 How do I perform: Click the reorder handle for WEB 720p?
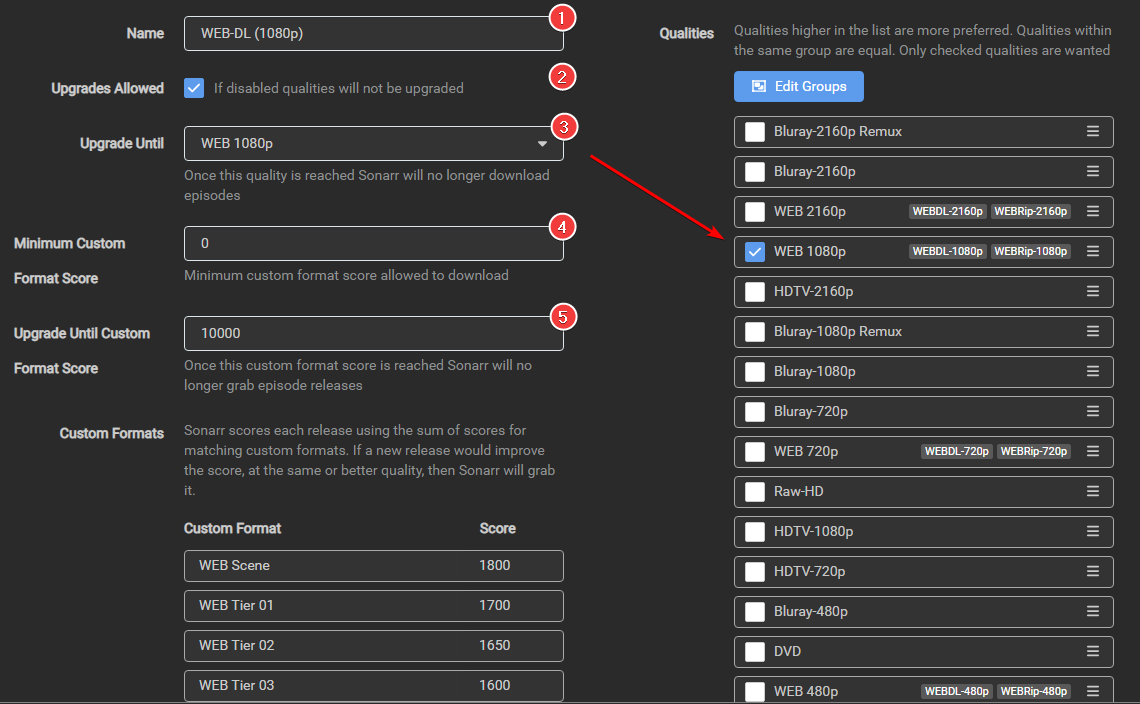click(x=1093, y=452)
